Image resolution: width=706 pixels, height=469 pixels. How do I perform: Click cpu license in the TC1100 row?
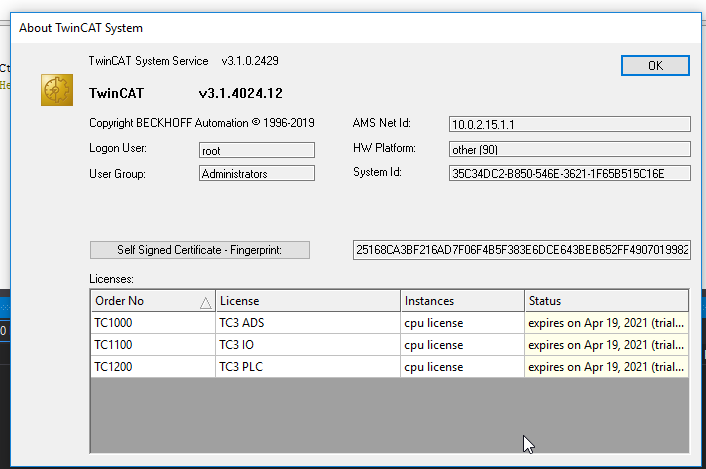(x=462, y=345)
